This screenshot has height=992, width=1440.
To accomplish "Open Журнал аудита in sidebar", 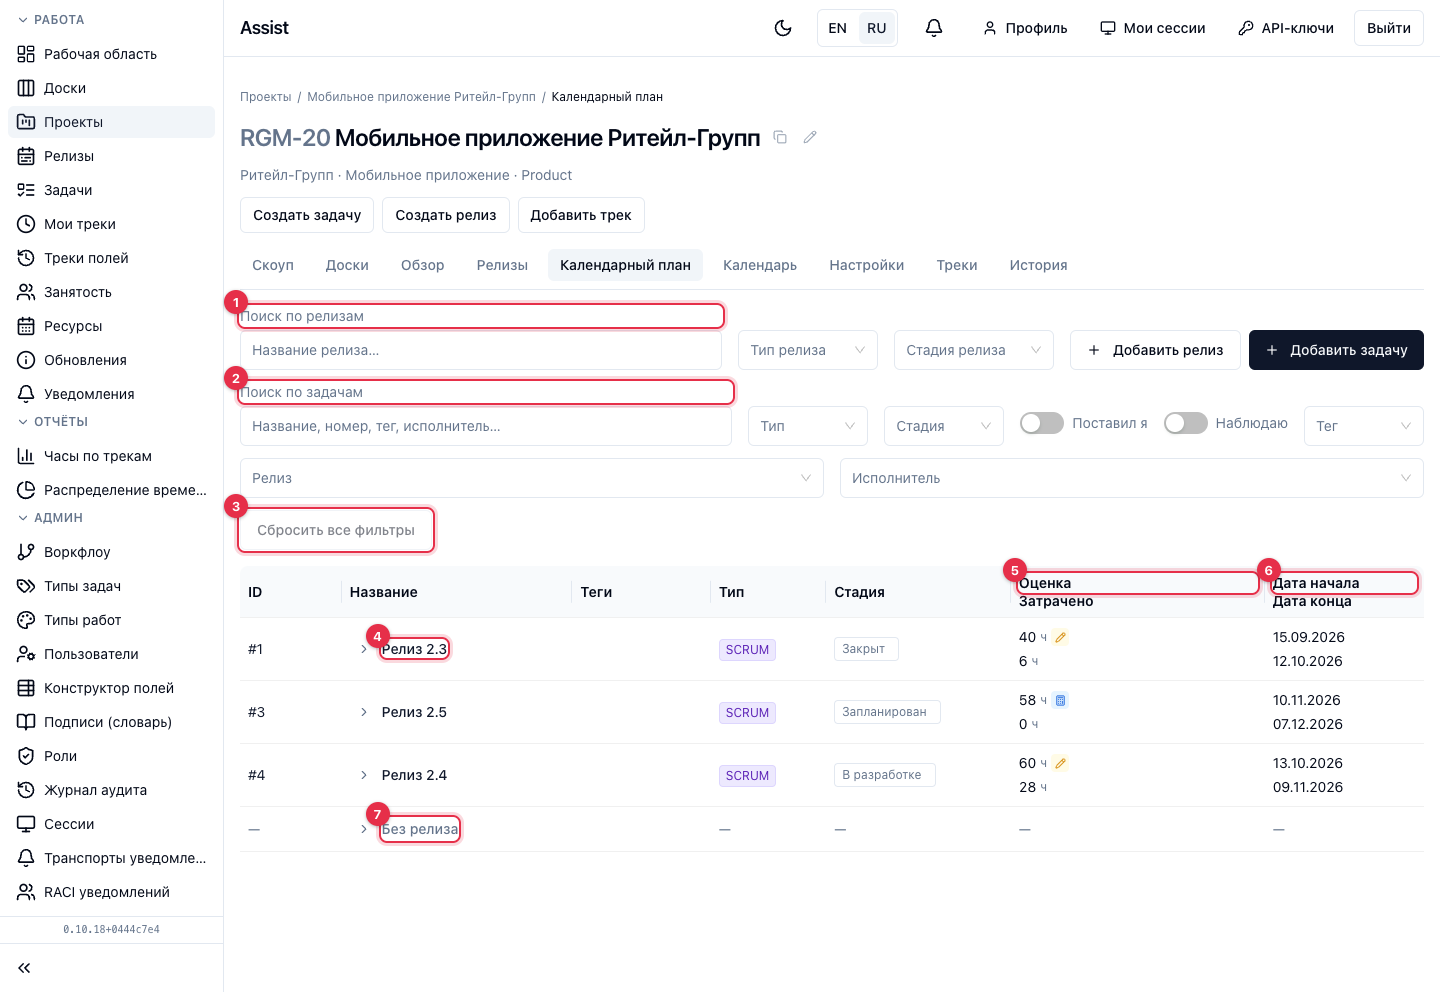I will (x=111, y=790).
